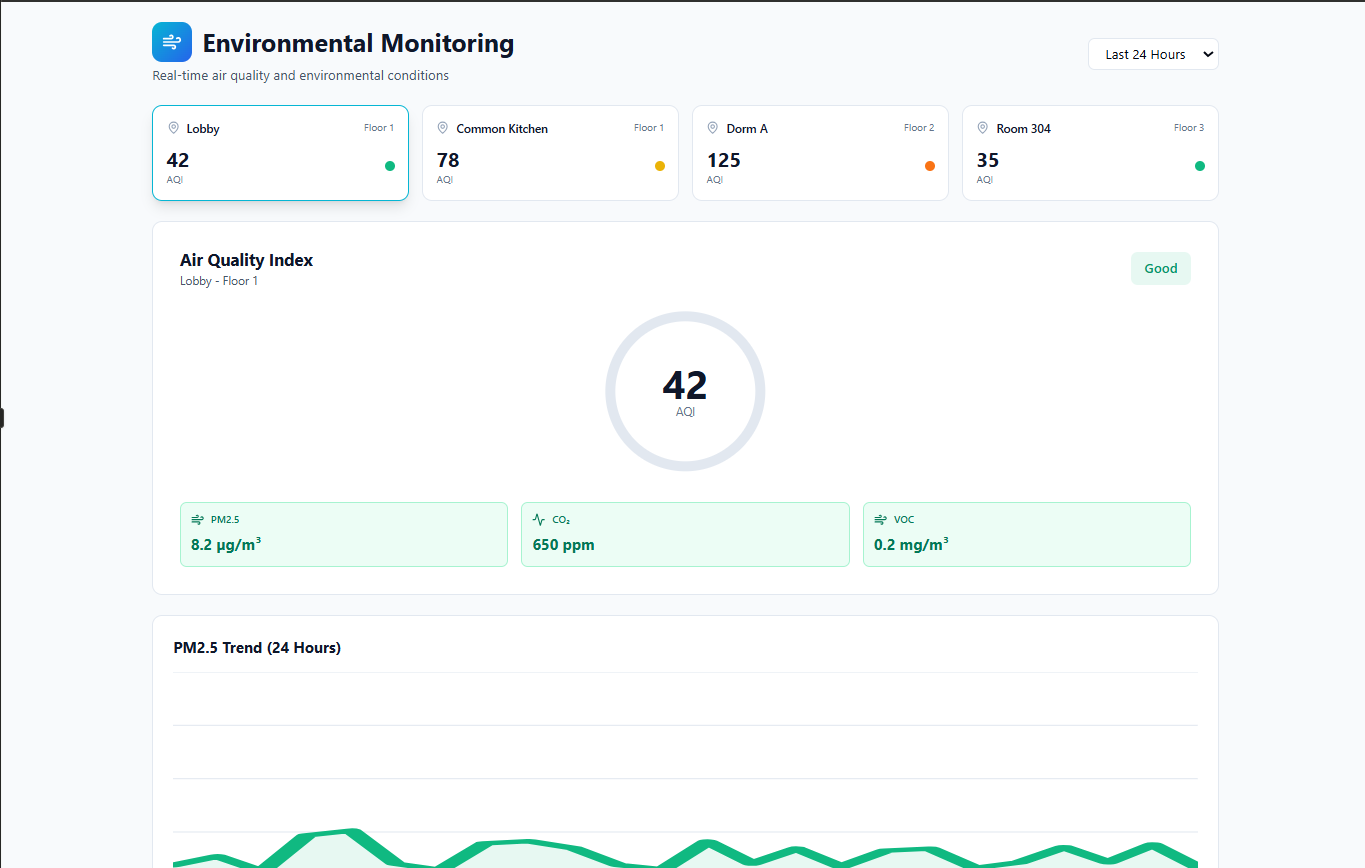Click the VOC wind icon
Image resolution: width=1365 pixels, height=868 pixels.
coord(881,520)
